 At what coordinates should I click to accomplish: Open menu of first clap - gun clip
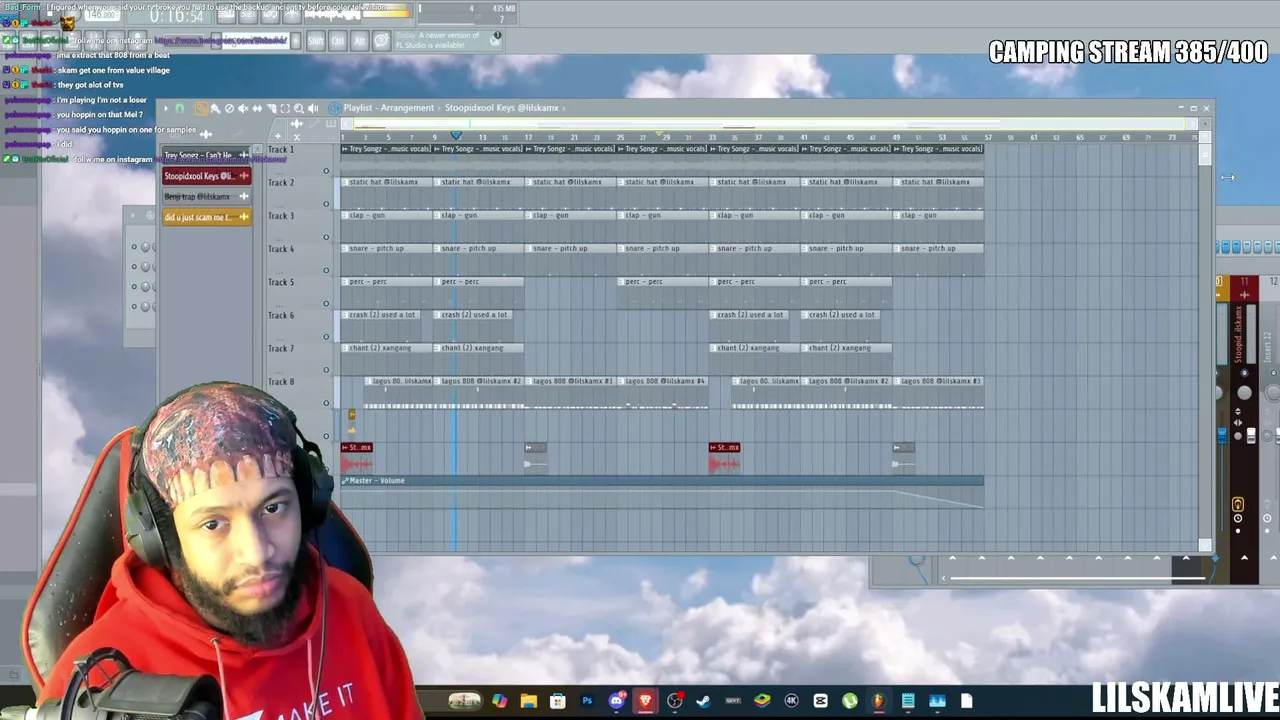click(345, 215)
